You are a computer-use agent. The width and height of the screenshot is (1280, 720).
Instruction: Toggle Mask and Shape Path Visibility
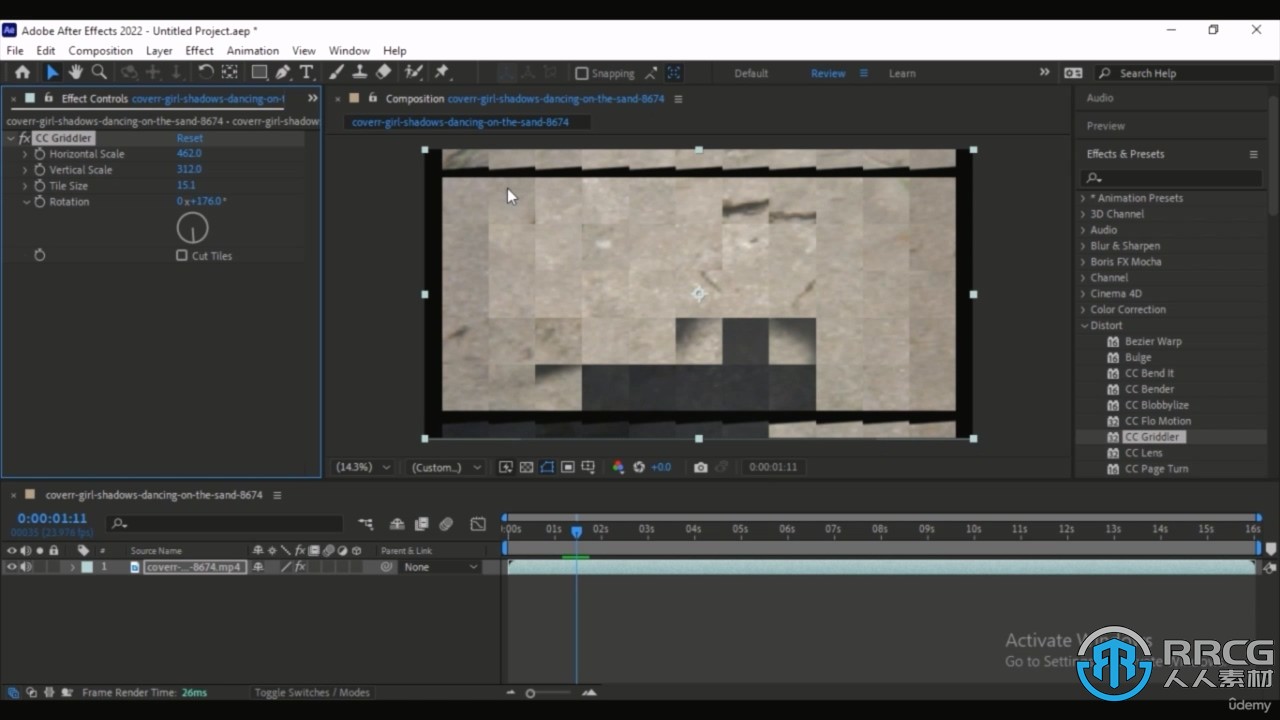pos(547,467)
